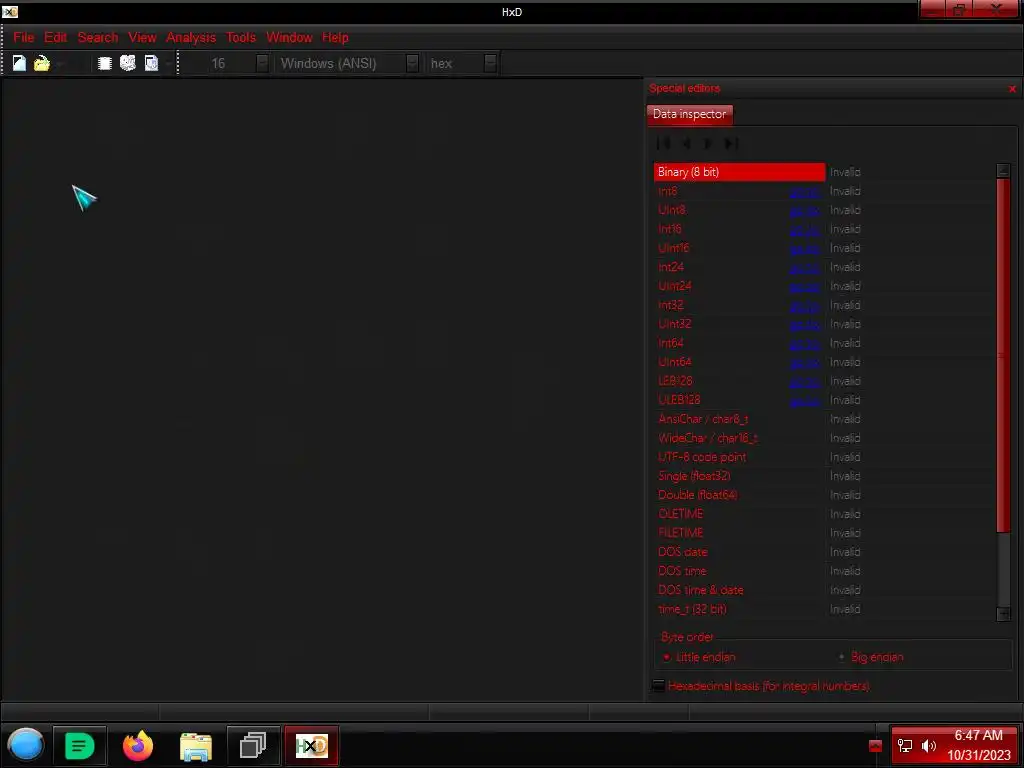The width and height of the screenshot is (1024, 768).
Task: Select the Int24 row label
Action: 671,267
